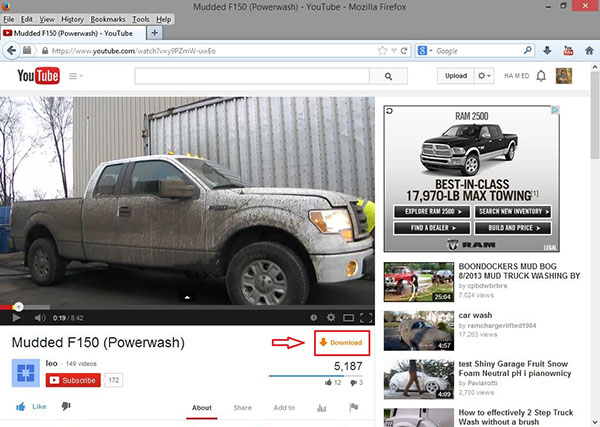The height and width of the screenshot is (427, 600).
Task: Reload the page with refresh icon
Action: pos(404,51)
